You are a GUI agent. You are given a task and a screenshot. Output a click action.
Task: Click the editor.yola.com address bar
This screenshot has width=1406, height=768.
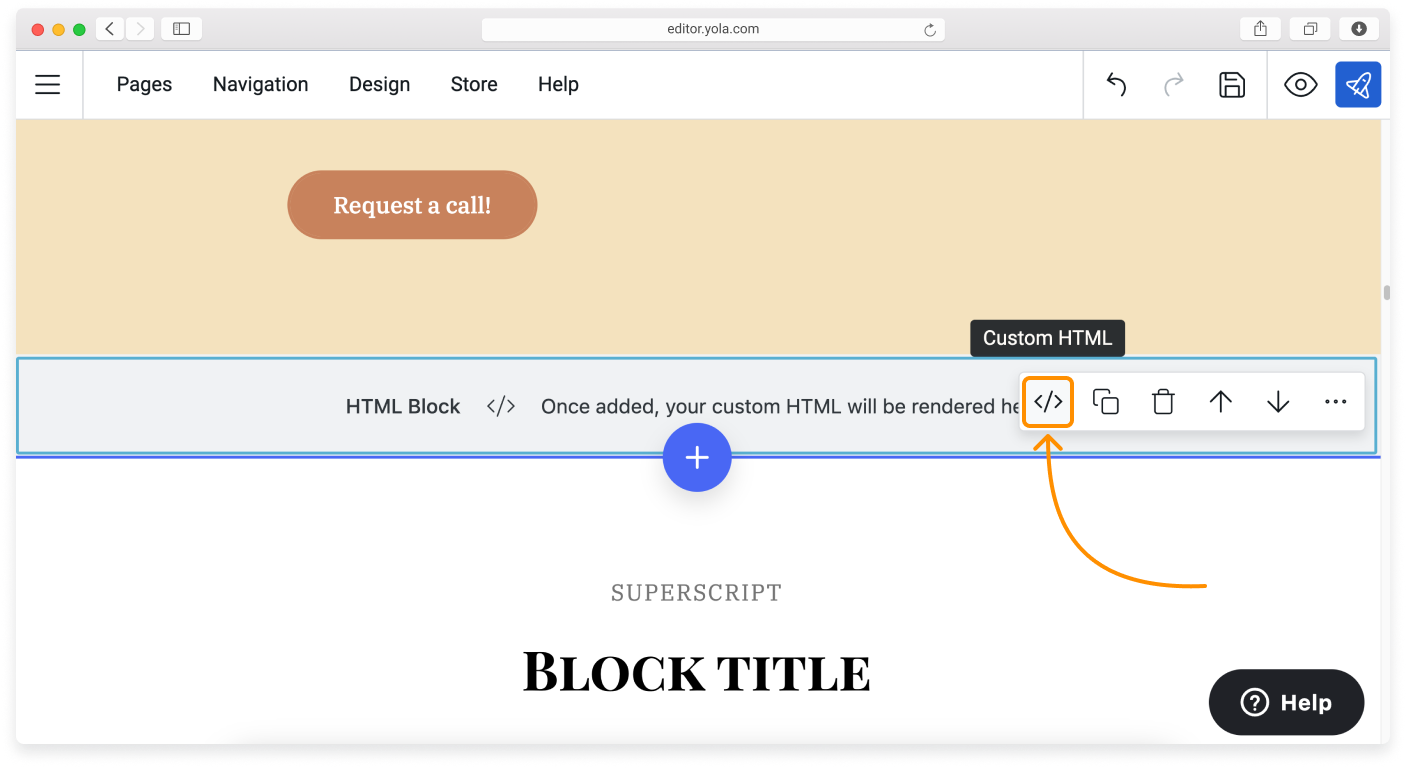[x=712, y=29]
